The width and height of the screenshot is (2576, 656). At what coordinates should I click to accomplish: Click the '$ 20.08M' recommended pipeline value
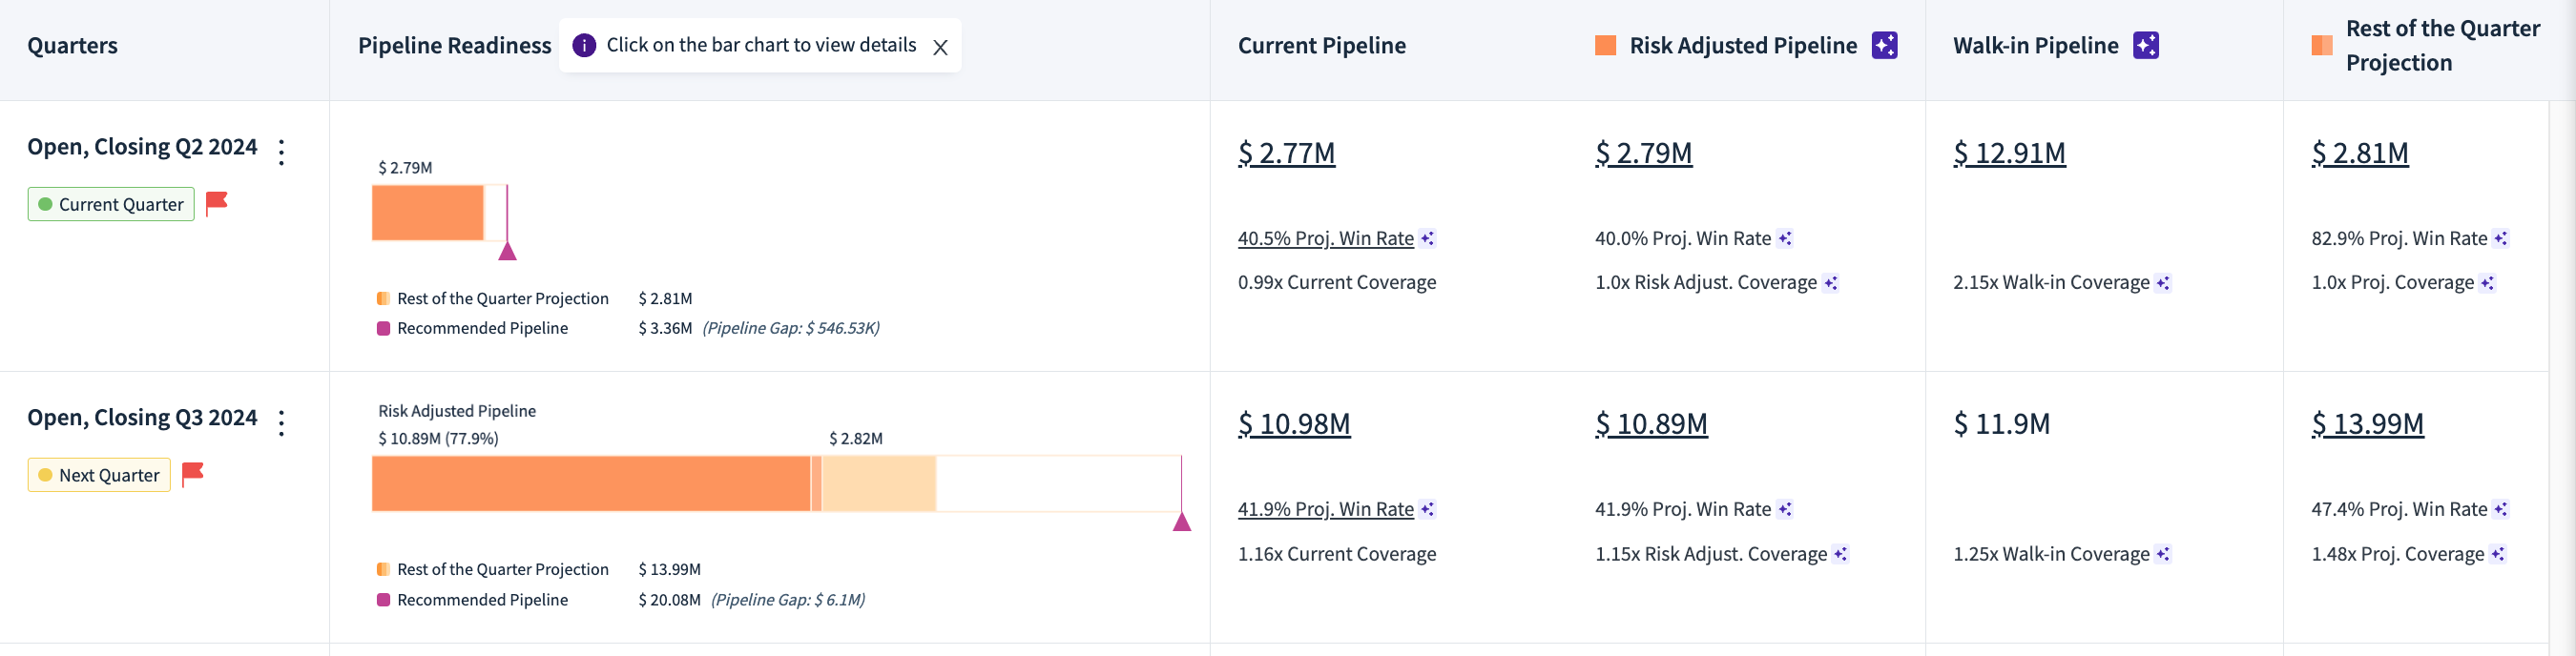pyautogui.click(x=670, y=600)
